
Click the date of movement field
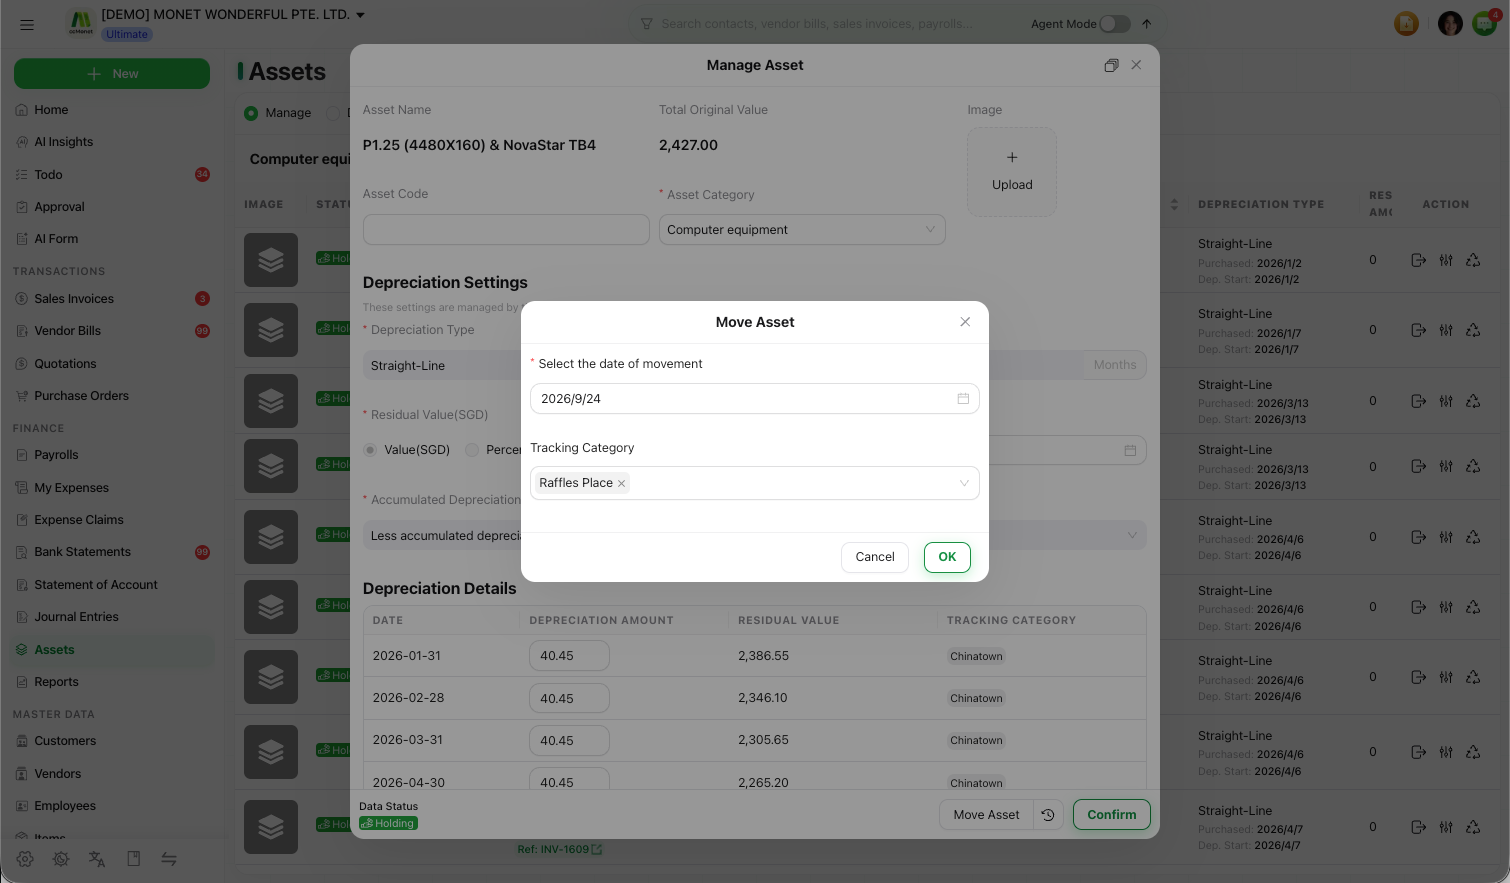point(755,398)
